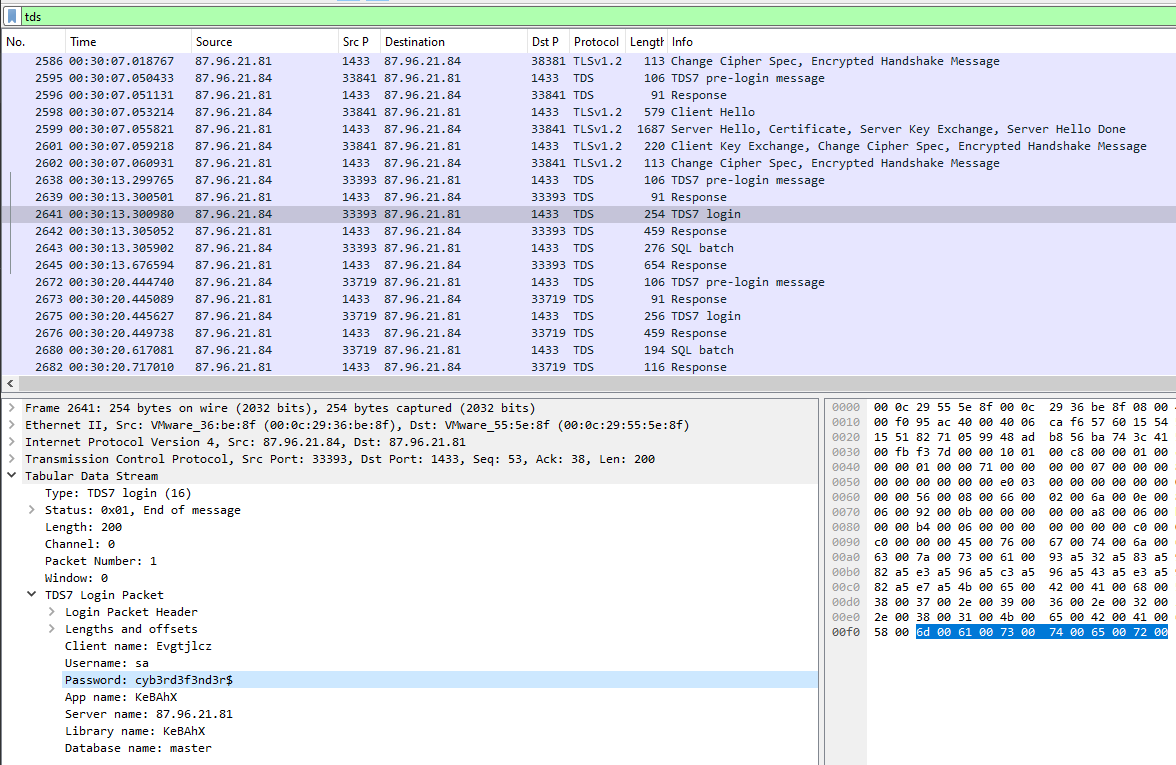
Task: Sort packets by the Protocol column header
Action: [x=596, y=42]
